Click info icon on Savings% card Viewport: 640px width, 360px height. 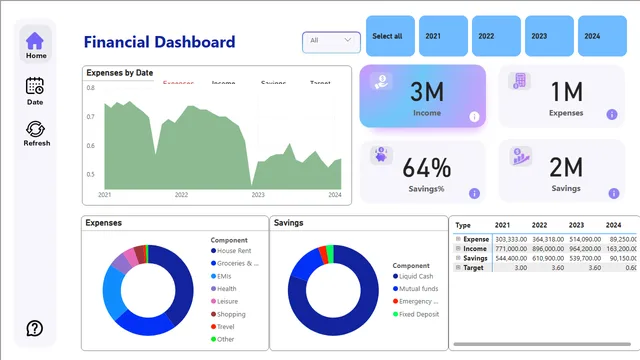click(x=474, y=193)
